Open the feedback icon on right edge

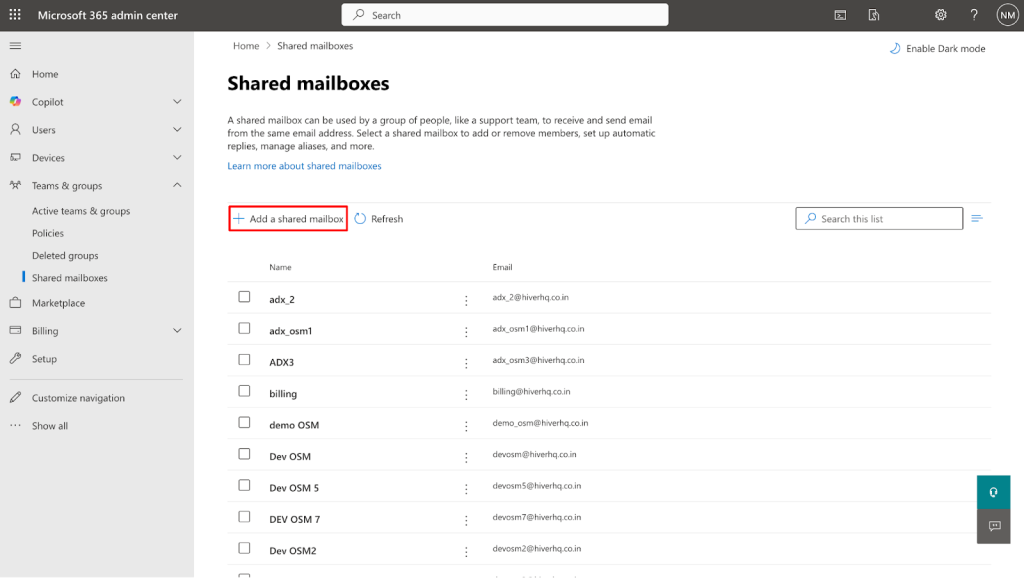point(993,526)
